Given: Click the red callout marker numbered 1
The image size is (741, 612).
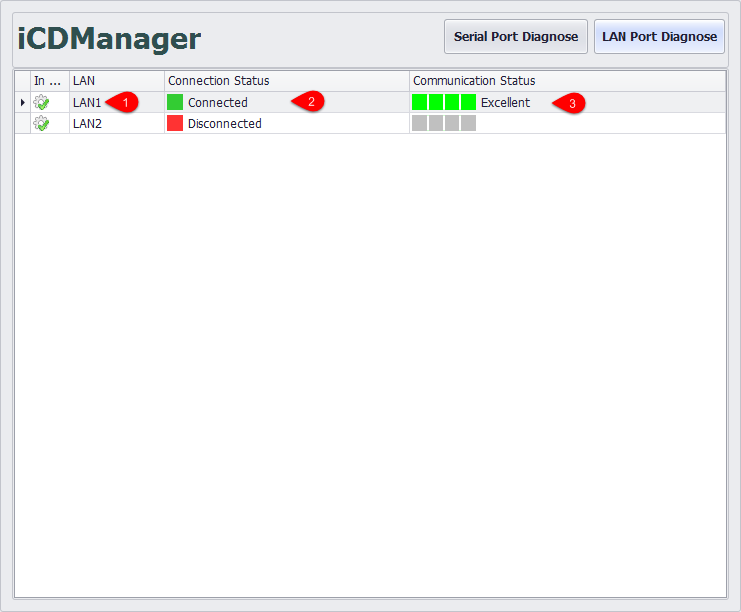Looking at the screenshot, I should tap(122, 102).
